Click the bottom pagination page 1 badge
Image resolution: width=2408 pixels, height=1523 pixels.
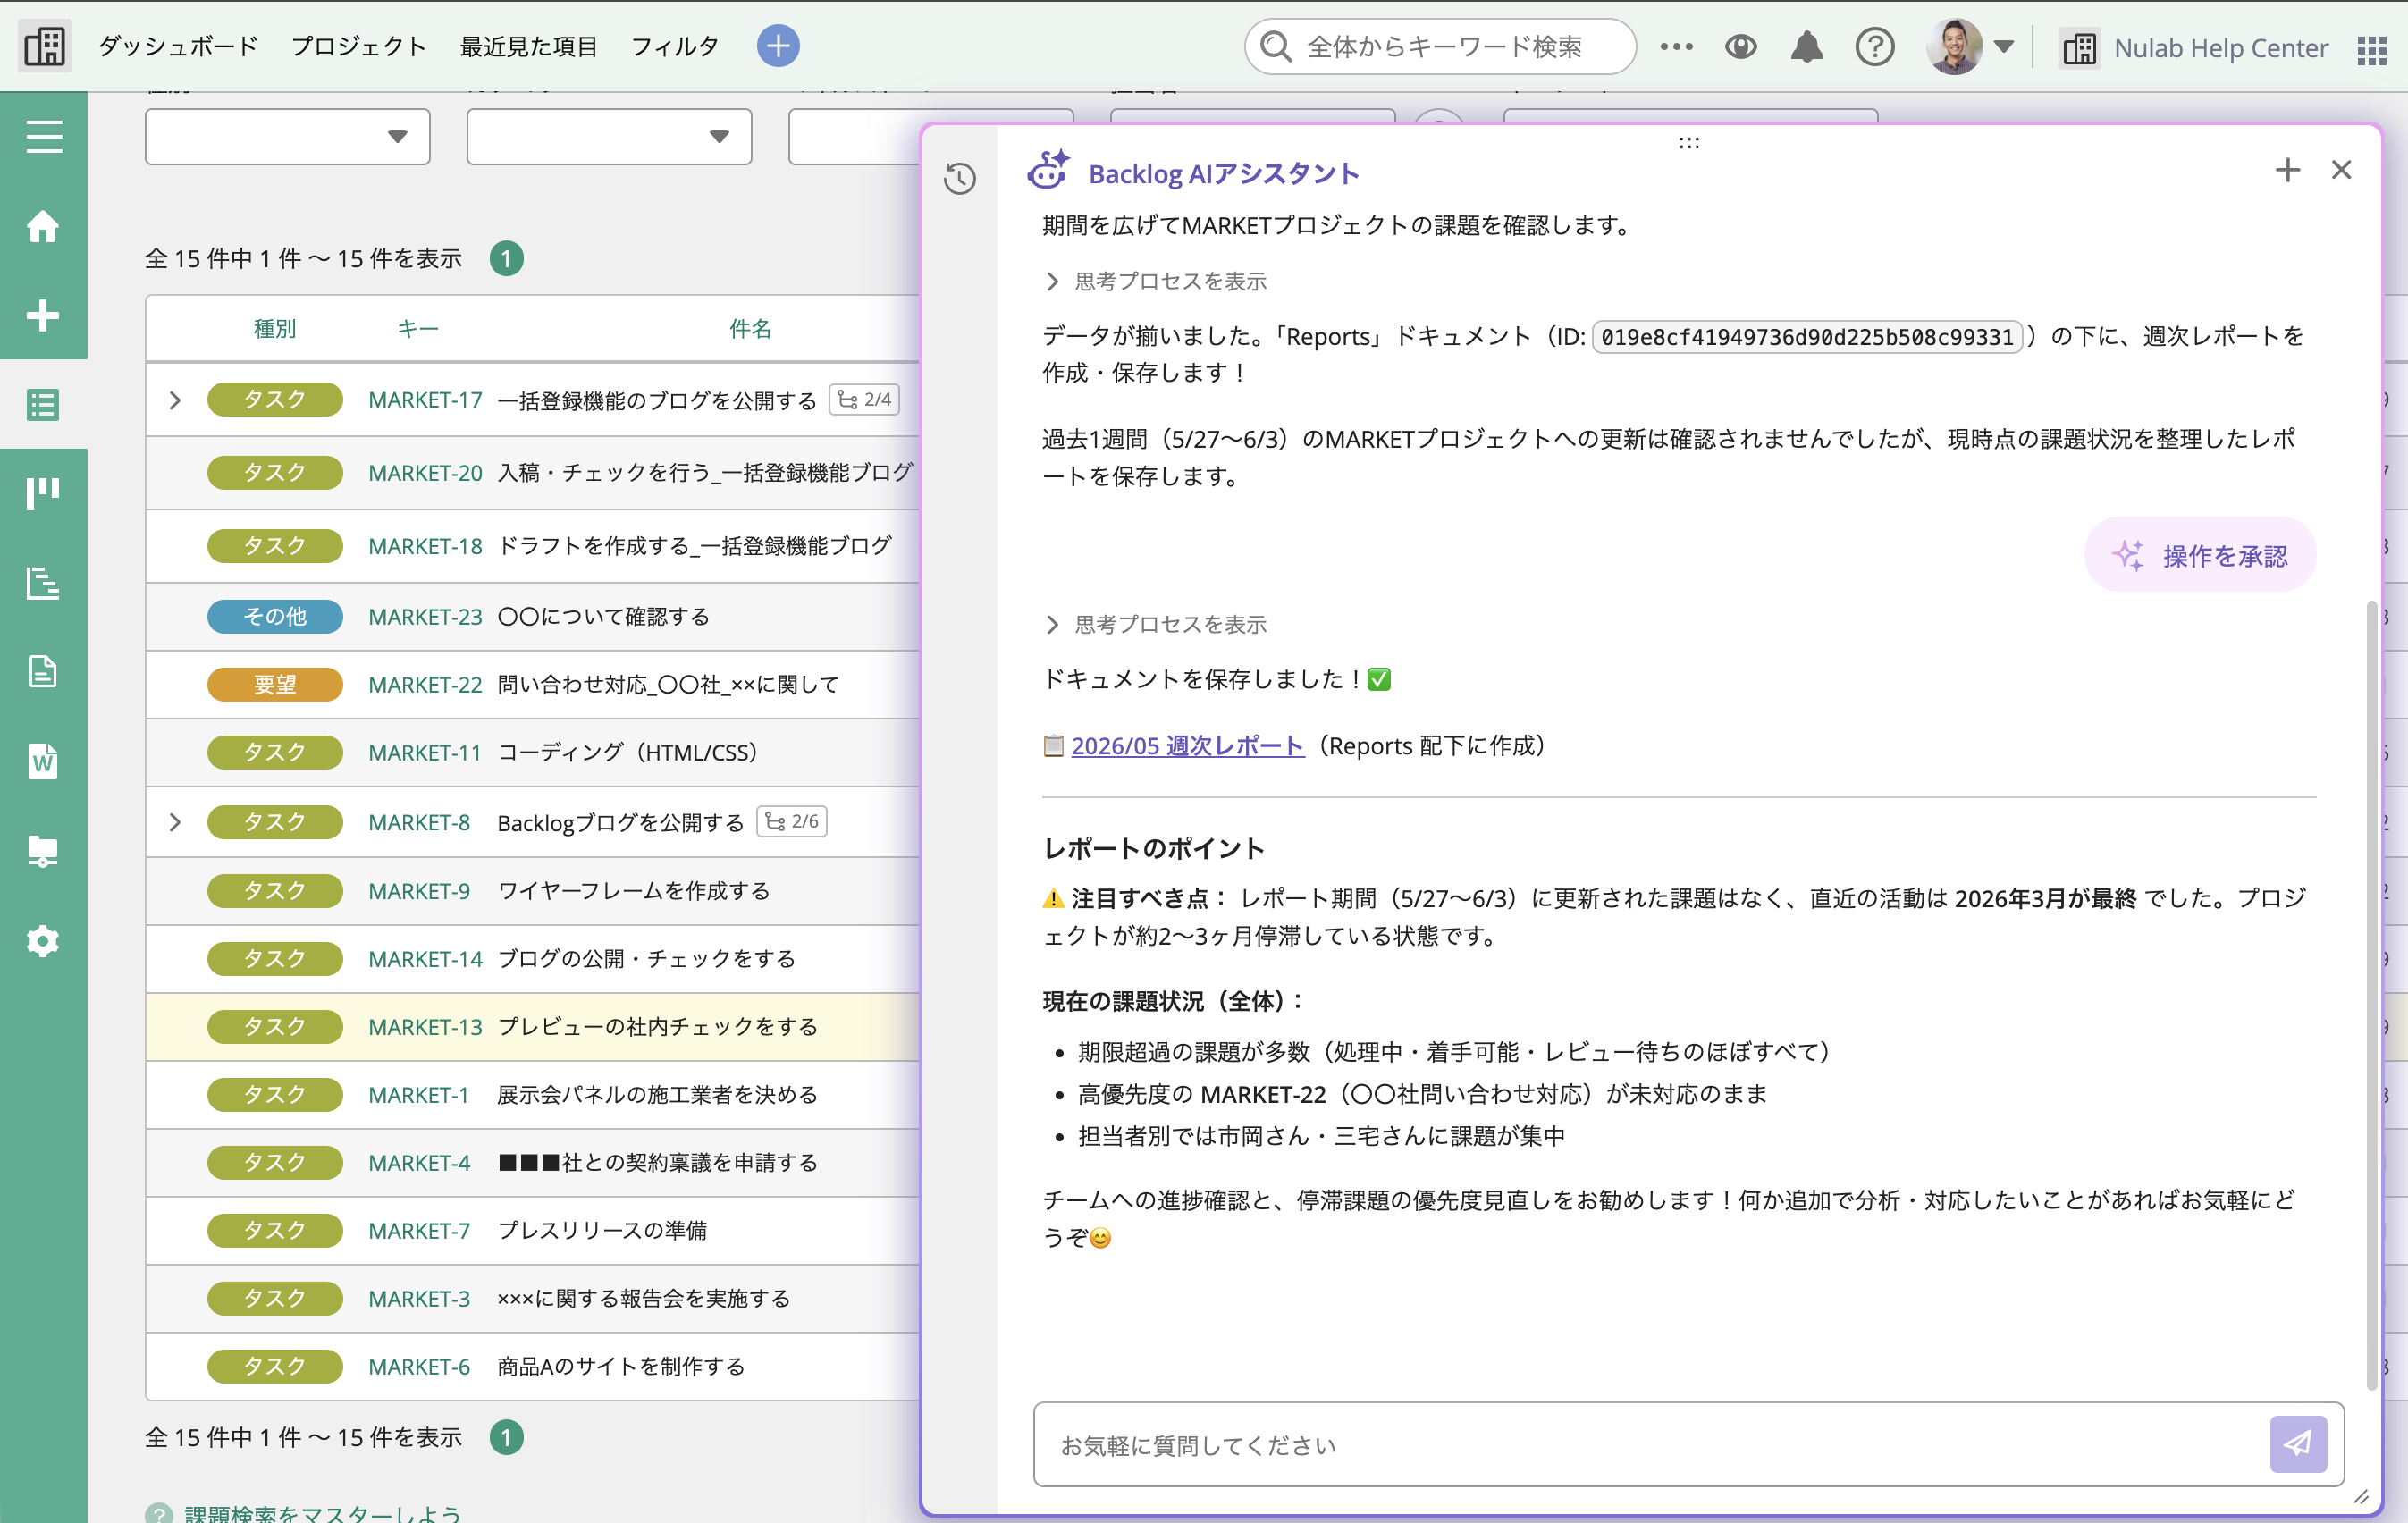506,1437
